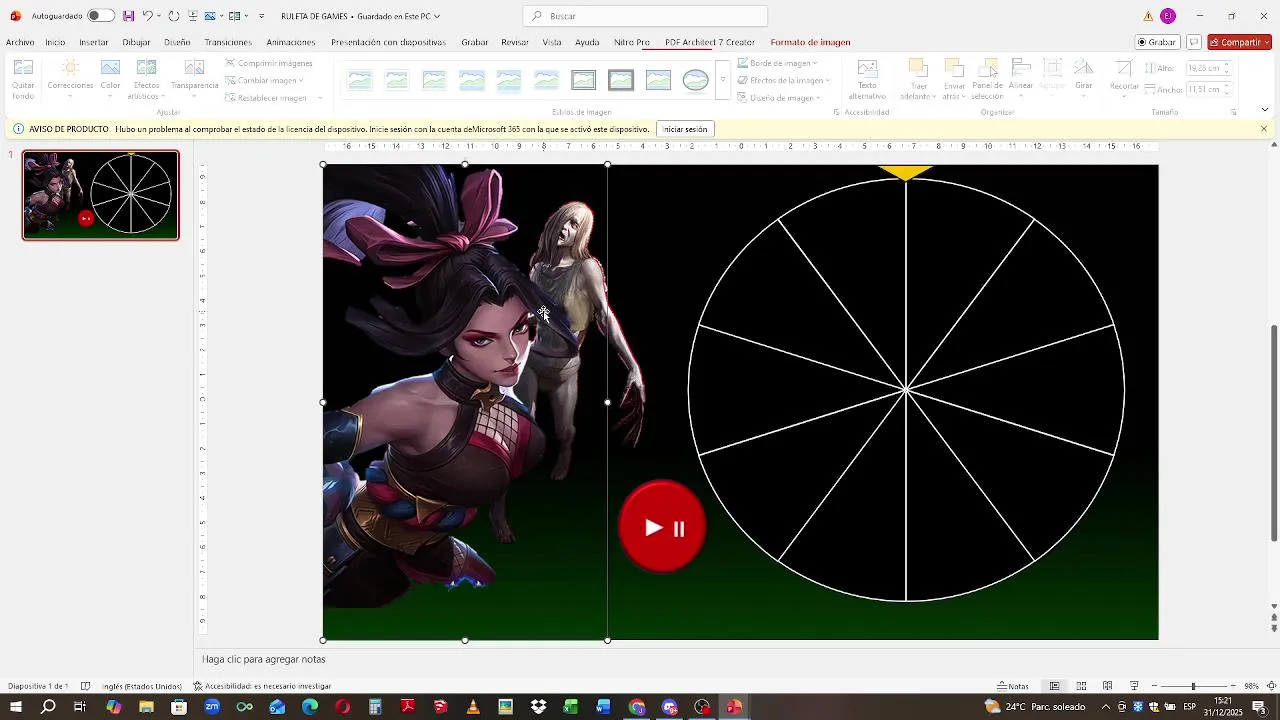Open the Insertar tab
This screenshot has height=720, width=1280.
[x=94, y=42]
